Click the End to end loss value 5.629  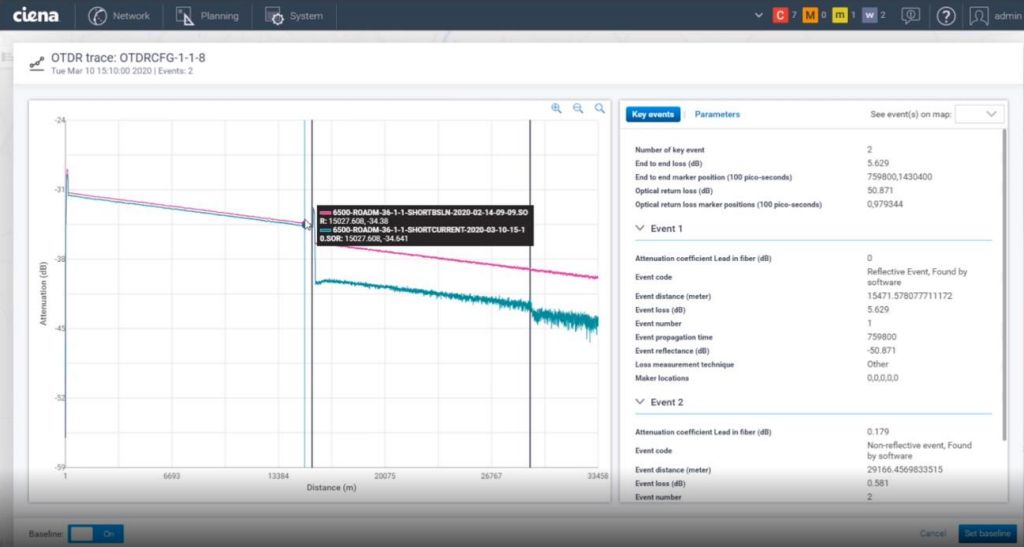pyautogui.click(x=878, y=163)
